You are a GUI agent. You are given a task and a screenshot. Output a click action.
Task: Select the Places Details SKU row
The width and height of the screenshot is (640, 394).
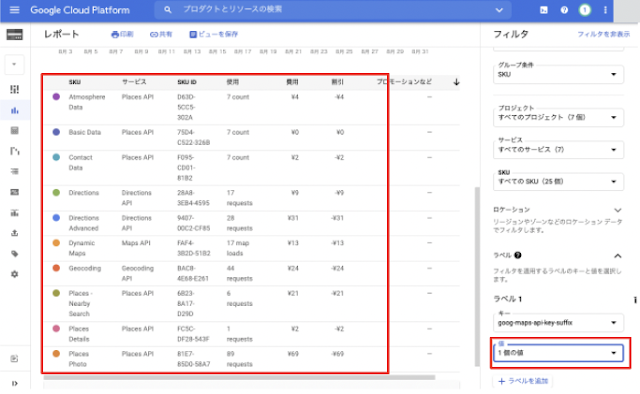pyautogui.click(x=251, y=334)
